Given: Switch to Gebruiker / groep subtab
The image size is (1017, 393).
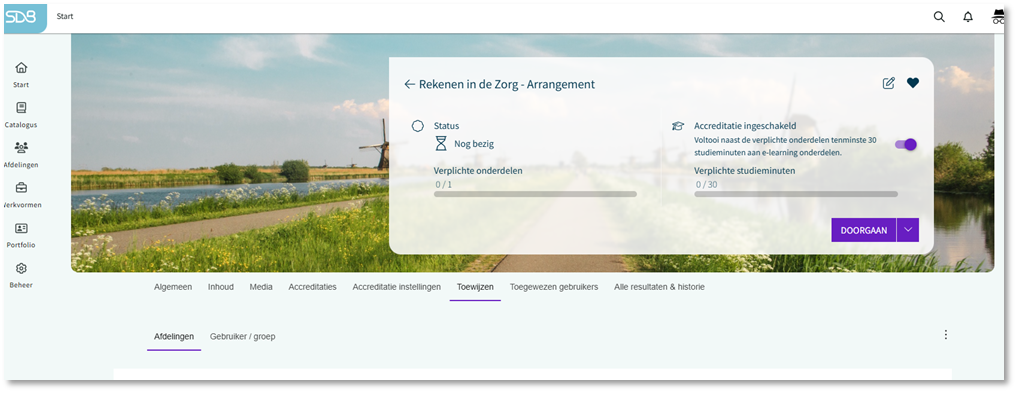Looking at the screenshot, I should coord(243,337).
